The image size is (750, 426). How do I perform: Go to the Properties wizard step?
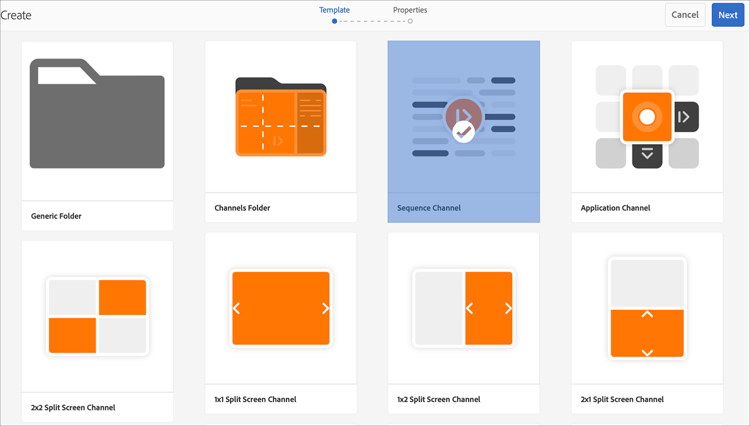tap(410, 10)
